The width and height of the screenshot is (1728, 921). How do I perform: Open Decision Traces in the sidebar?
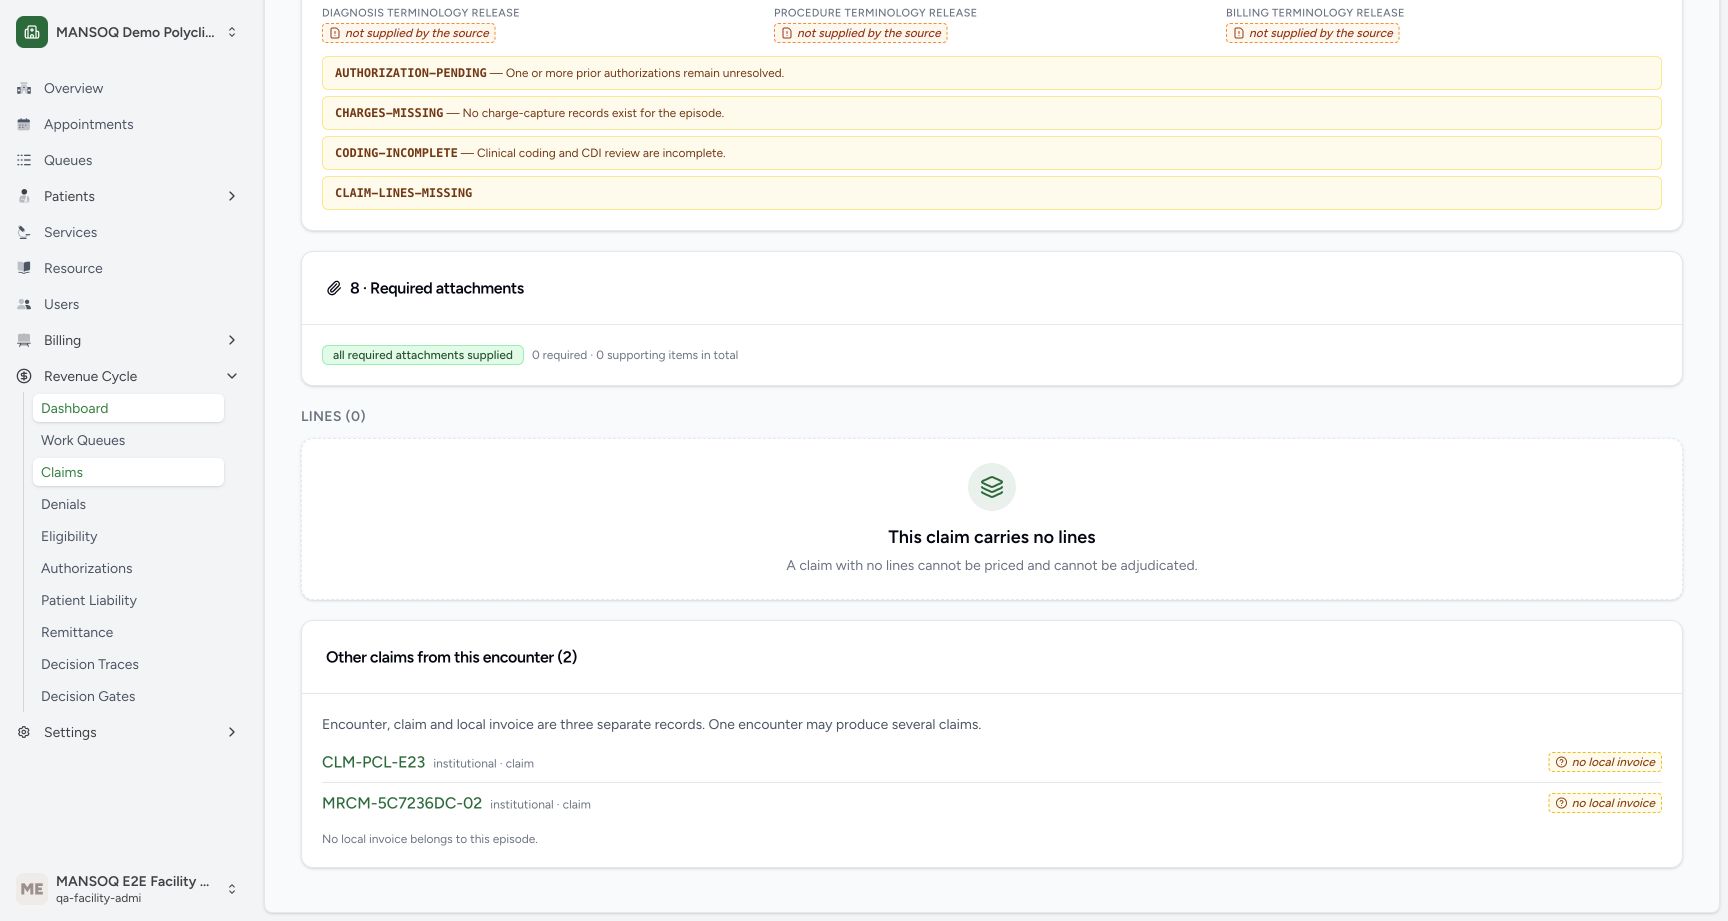tap(128, 664)
